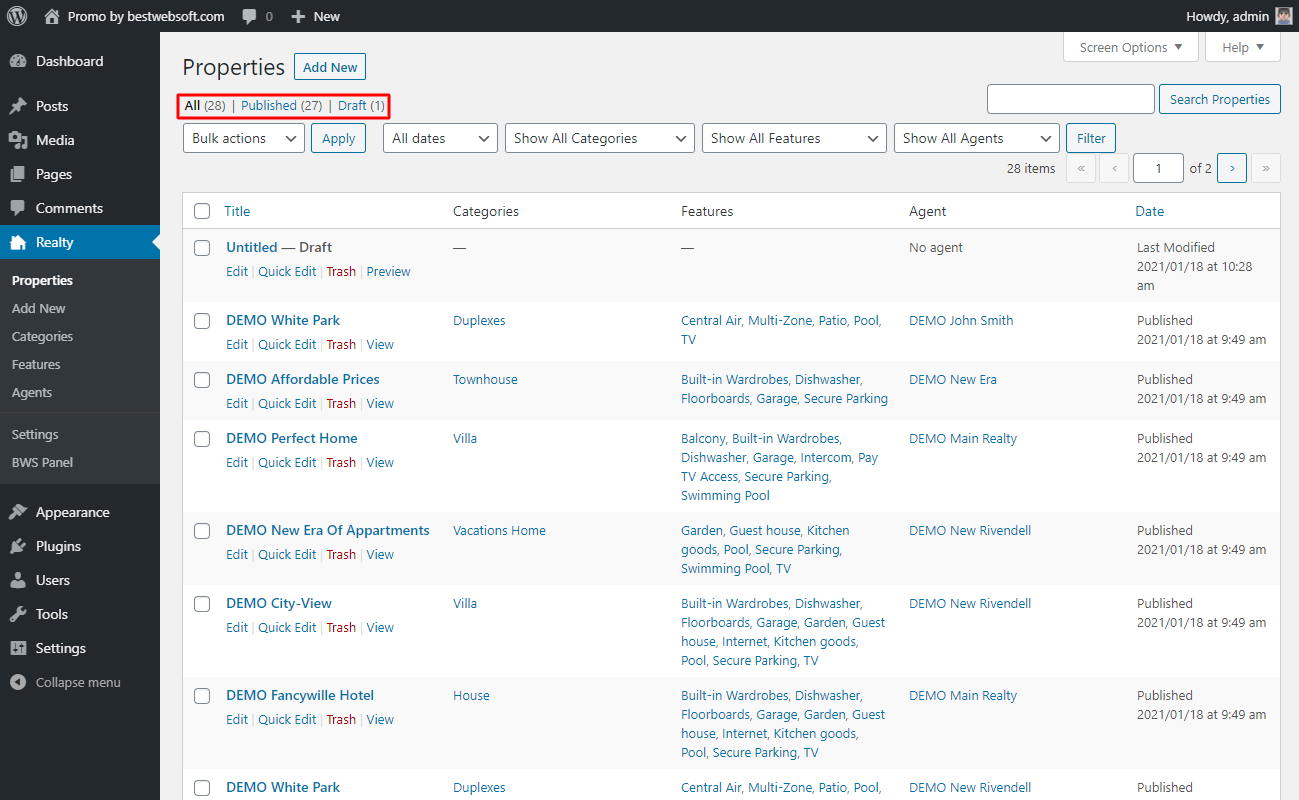This screenshot has width=1299, height=800.
Task: Expand Show All Features dropdown
Action: 794,138
